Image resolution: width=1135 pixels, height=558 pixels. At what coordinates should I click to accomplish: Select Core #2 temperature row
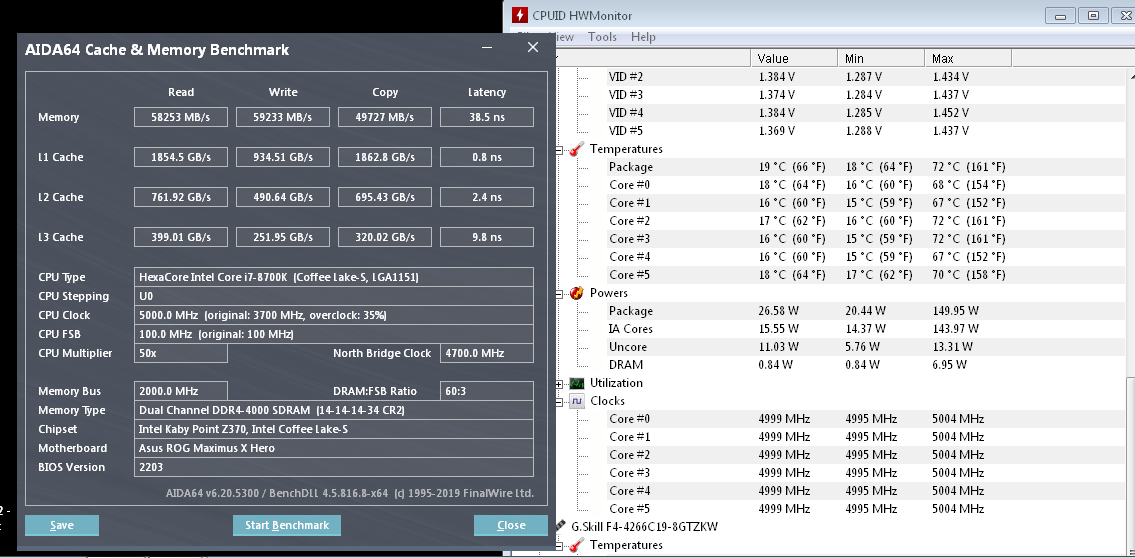pos(866,221)
